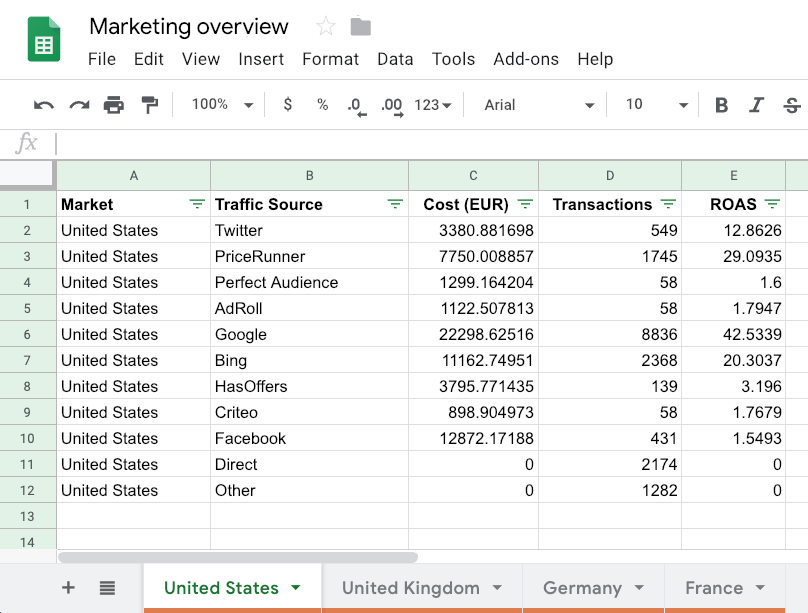This screenshot has height=613, width=808.
Task: Open the Google Sheets home icon
Action: (x=44, y=39)
